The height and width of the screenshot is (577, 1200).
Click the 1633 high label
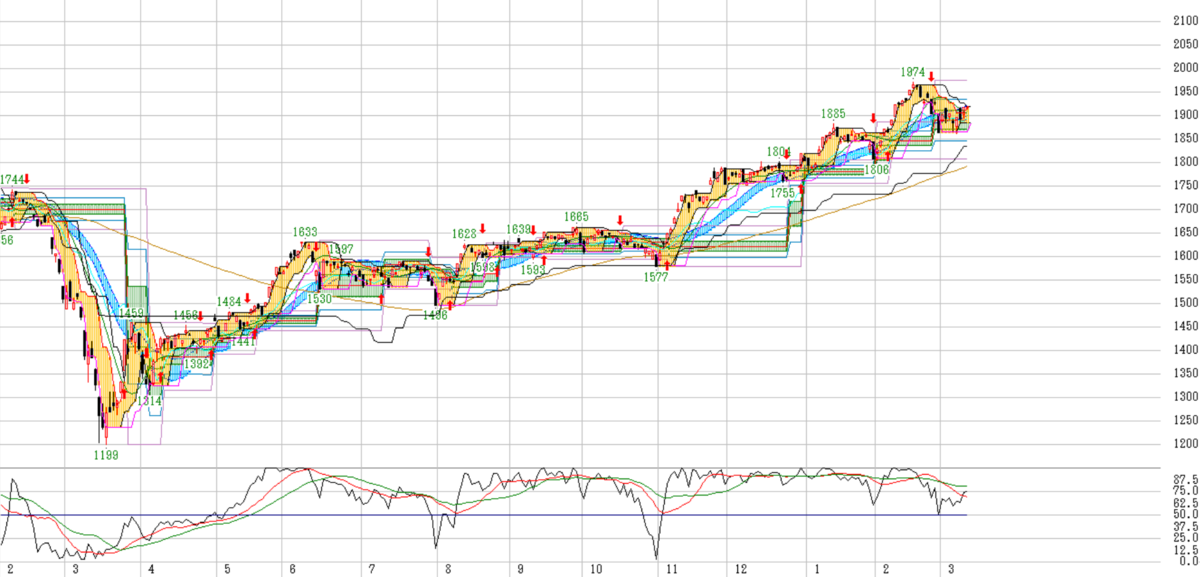tap(305, 232)
